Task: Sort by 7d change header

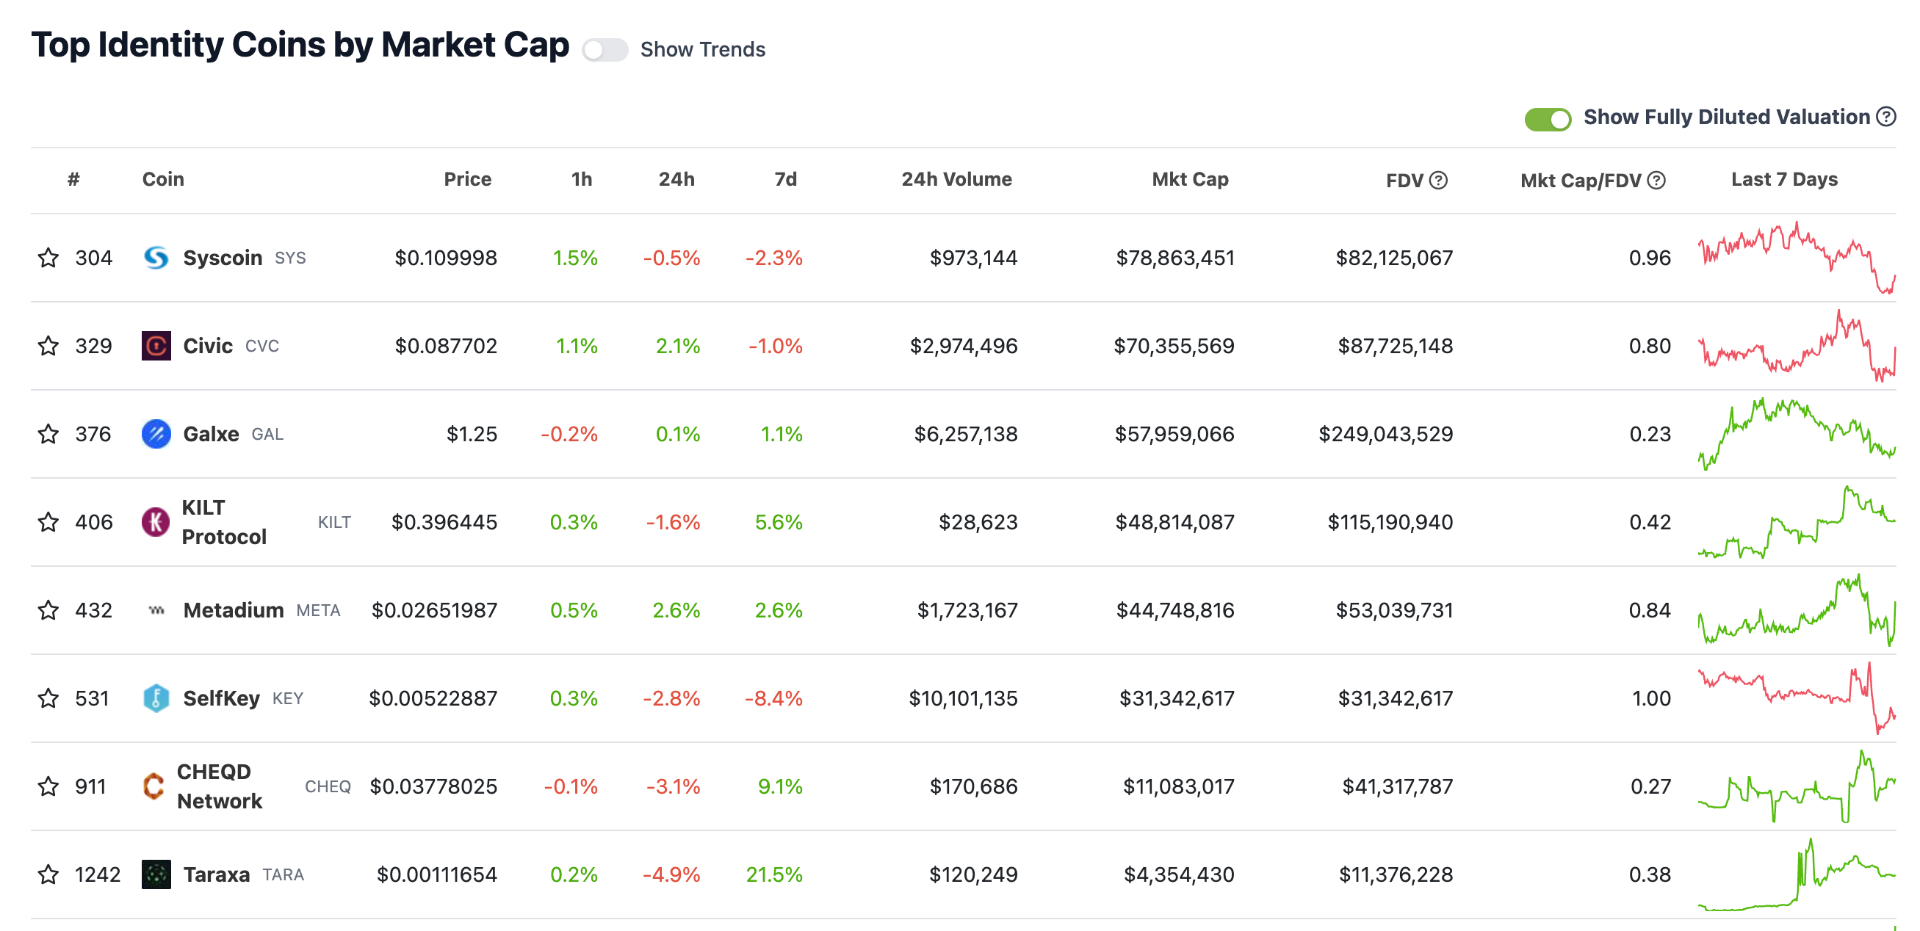Action: tap(786, 179)
